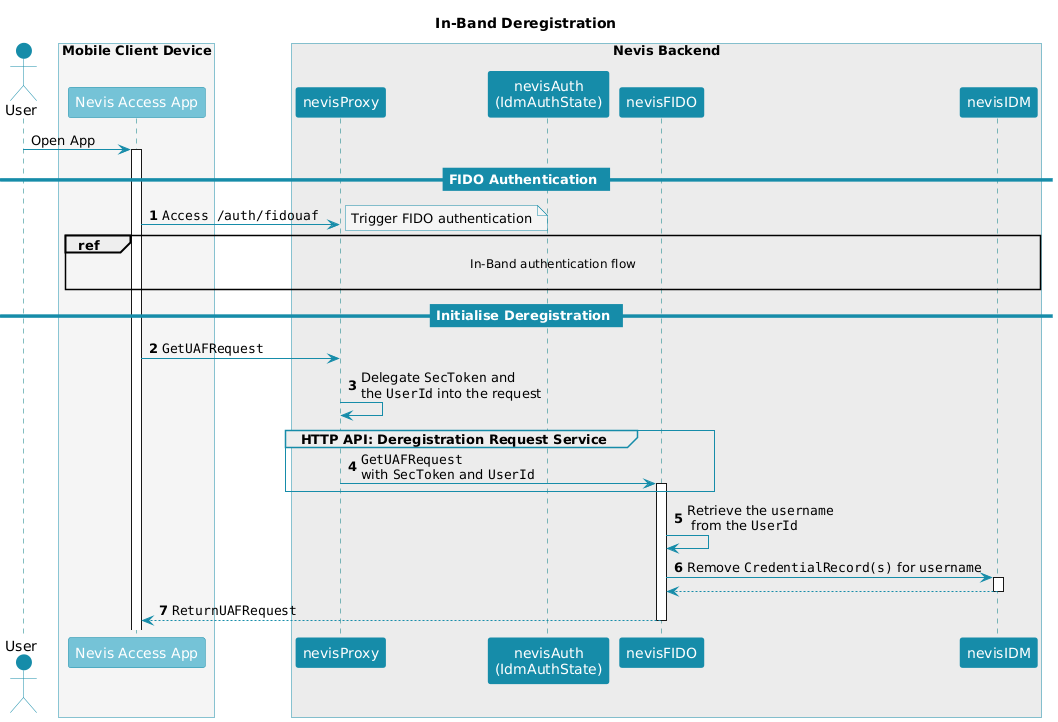The width and height of the screenshot is (1058, 722).
Task: Click the top nevisProxy participant box
Action: (341, 103)
